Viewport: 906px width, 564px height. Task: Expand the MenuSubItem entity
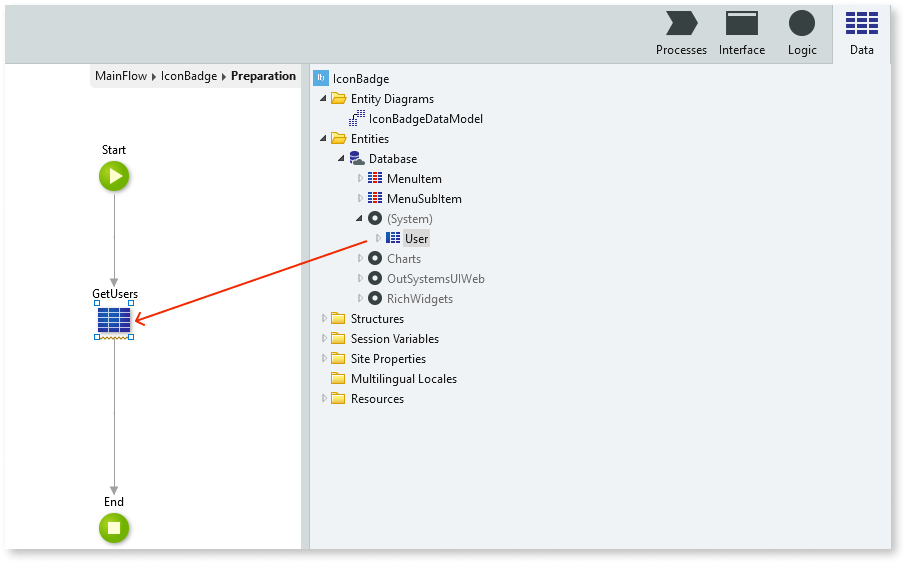(x=360, y=198)
